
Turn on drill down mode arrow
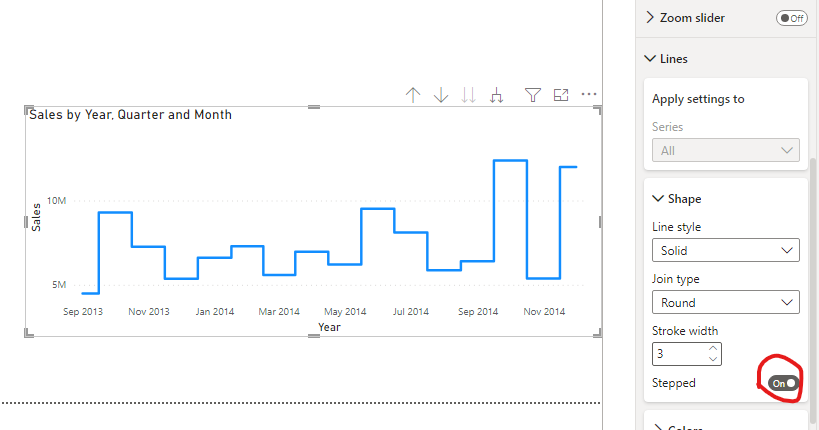tap(441, 95)
